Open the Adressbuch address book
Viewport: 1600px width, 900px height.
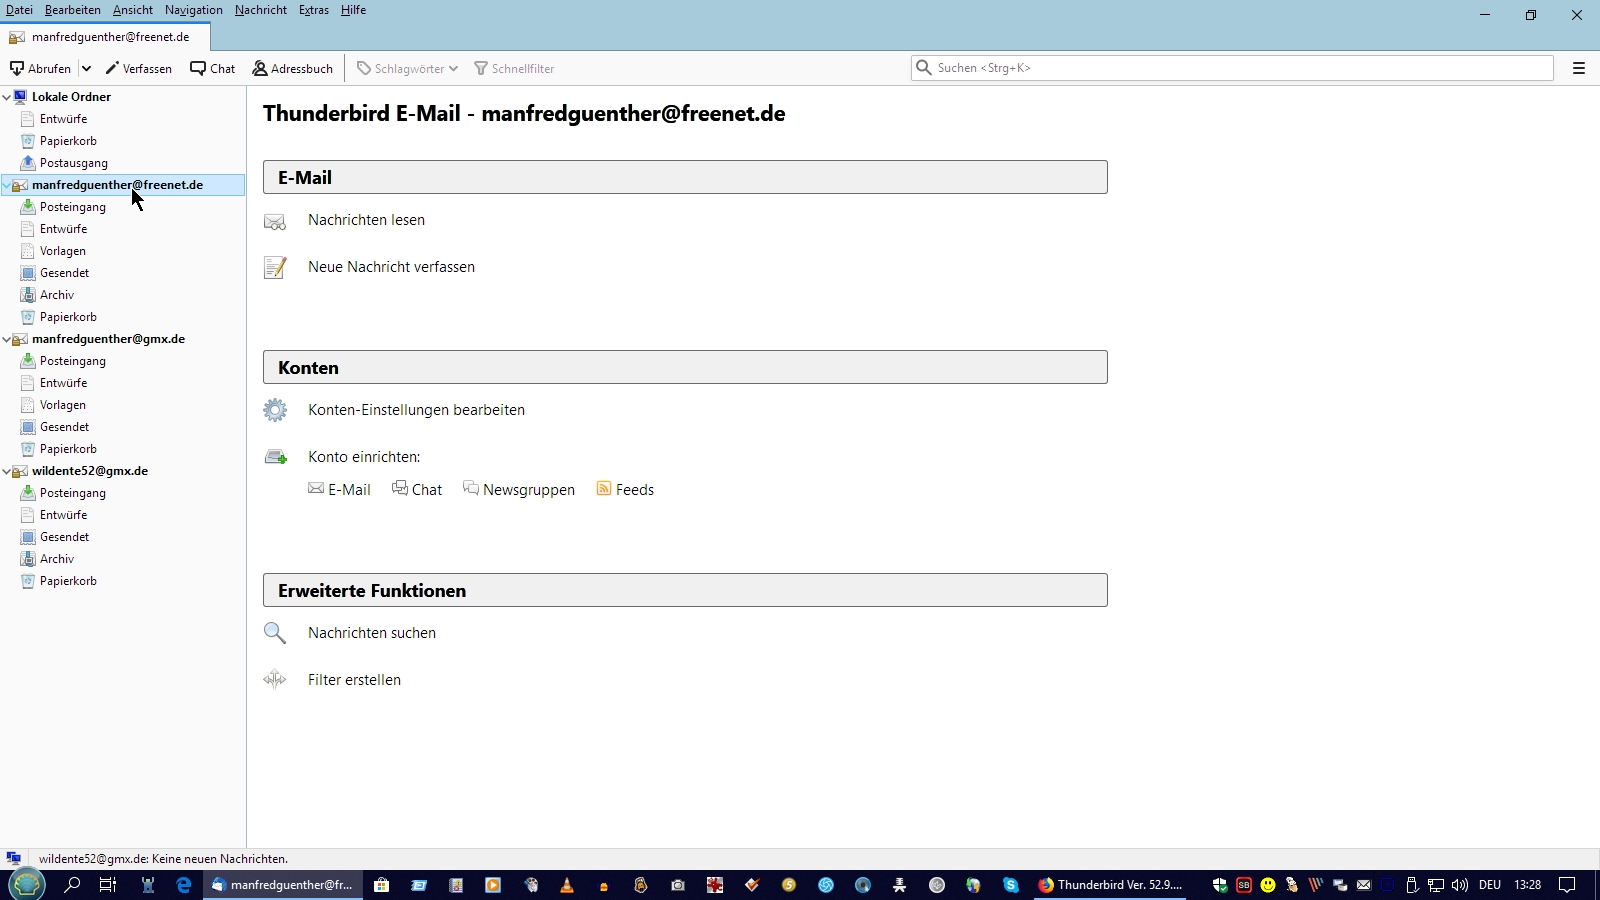292,68
